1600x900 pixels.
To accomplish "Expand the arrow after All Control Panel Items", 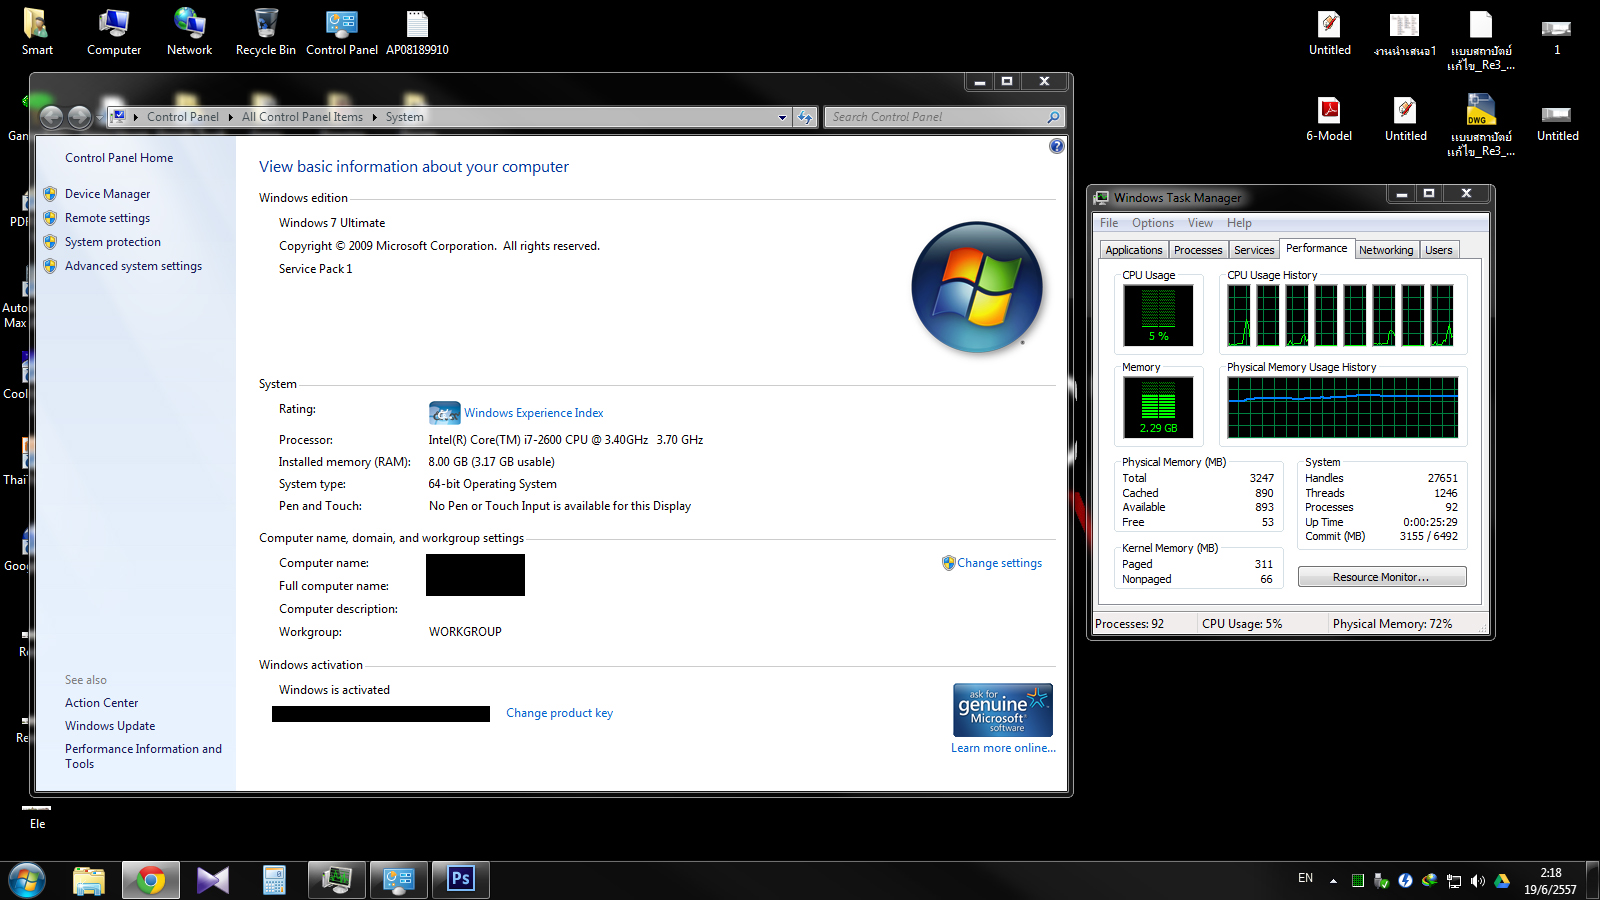I will (375, 117).
